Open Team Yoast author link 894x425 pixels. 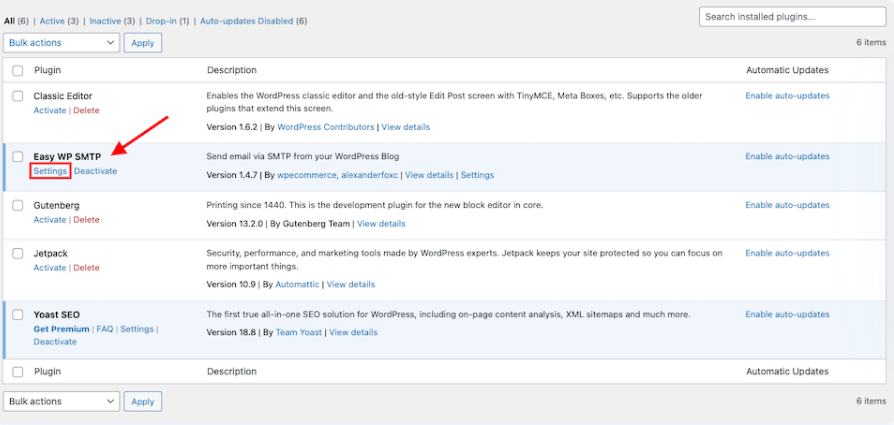coord(299,332)
